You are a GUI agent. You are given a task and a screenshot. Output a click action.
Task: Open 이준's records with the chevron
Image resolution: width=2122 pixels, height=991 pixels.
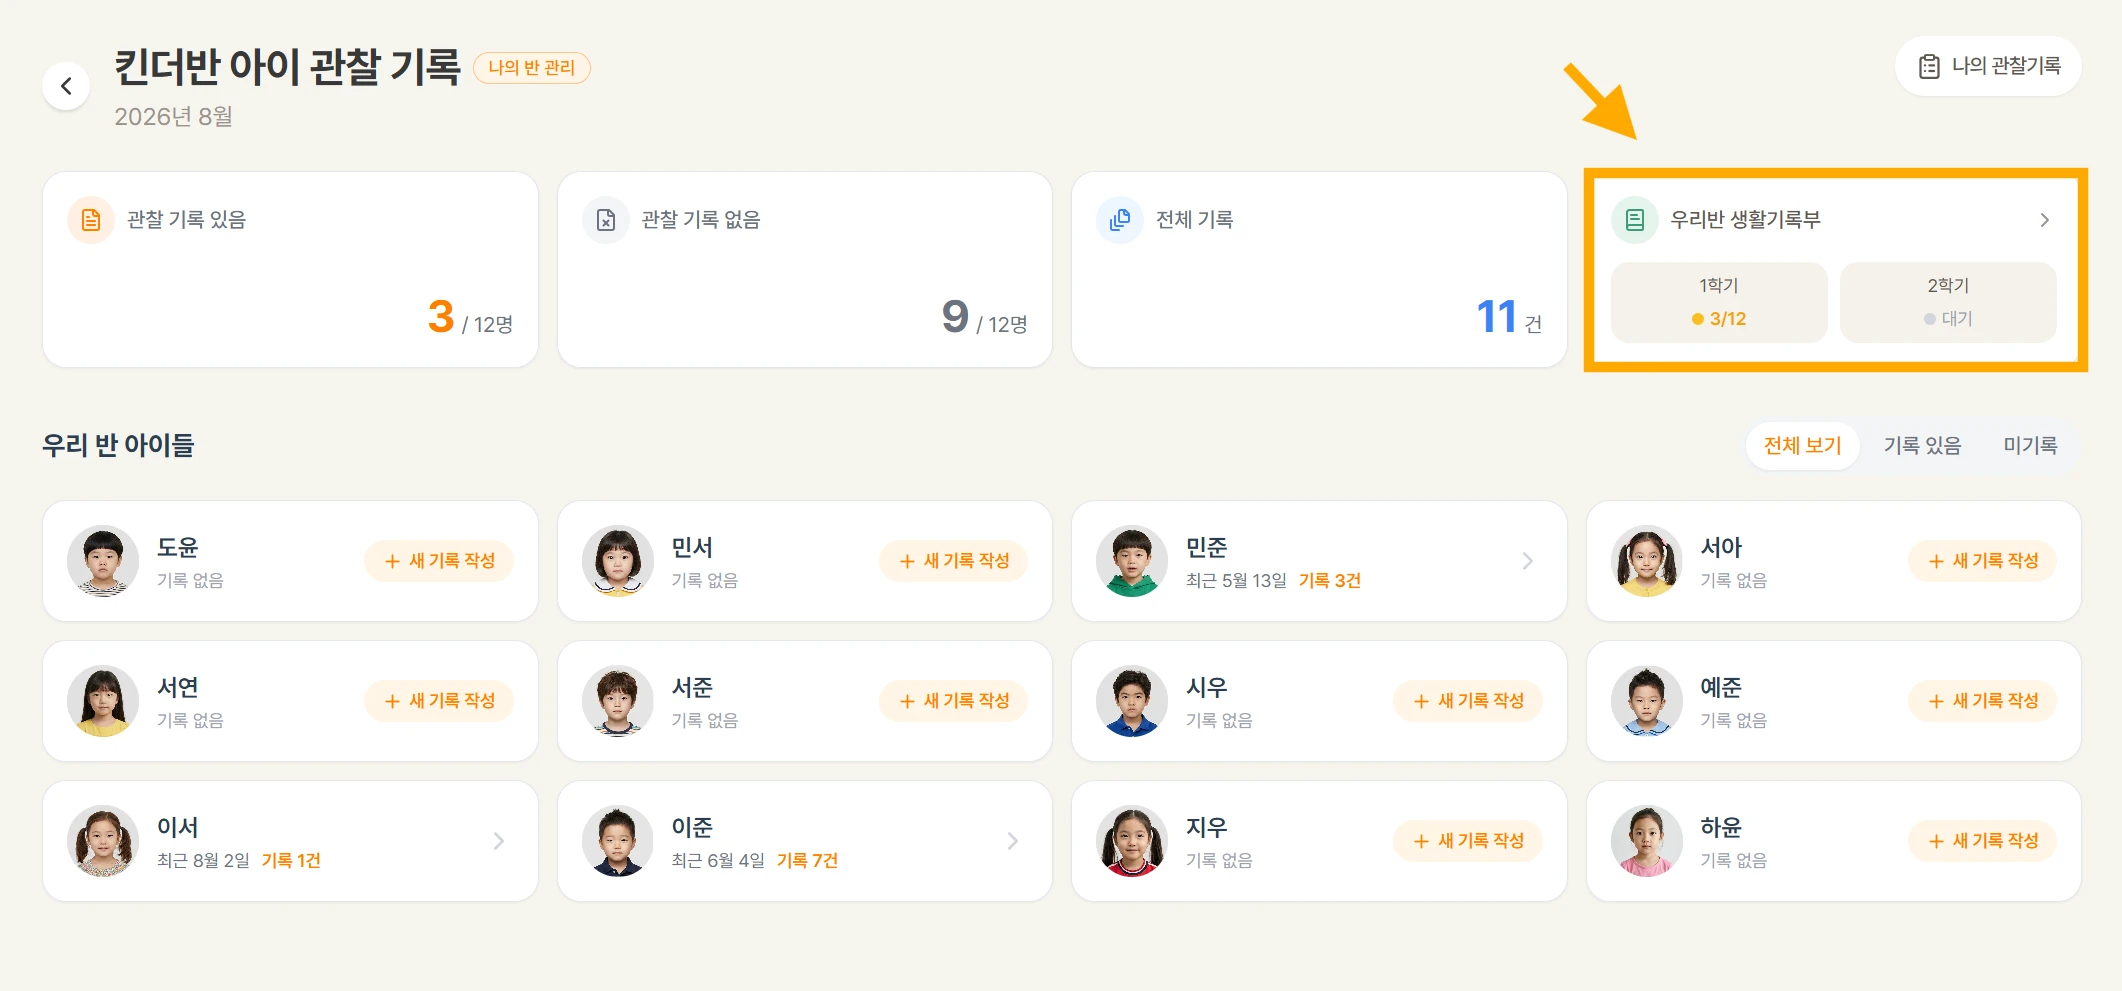click(1012, 841)
